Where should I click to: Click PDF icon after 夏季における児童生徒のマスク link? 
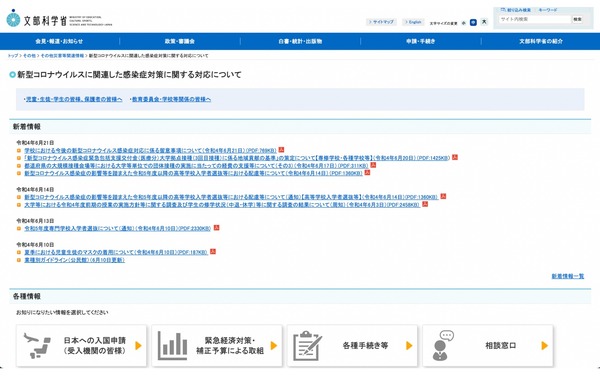point(213,252)
